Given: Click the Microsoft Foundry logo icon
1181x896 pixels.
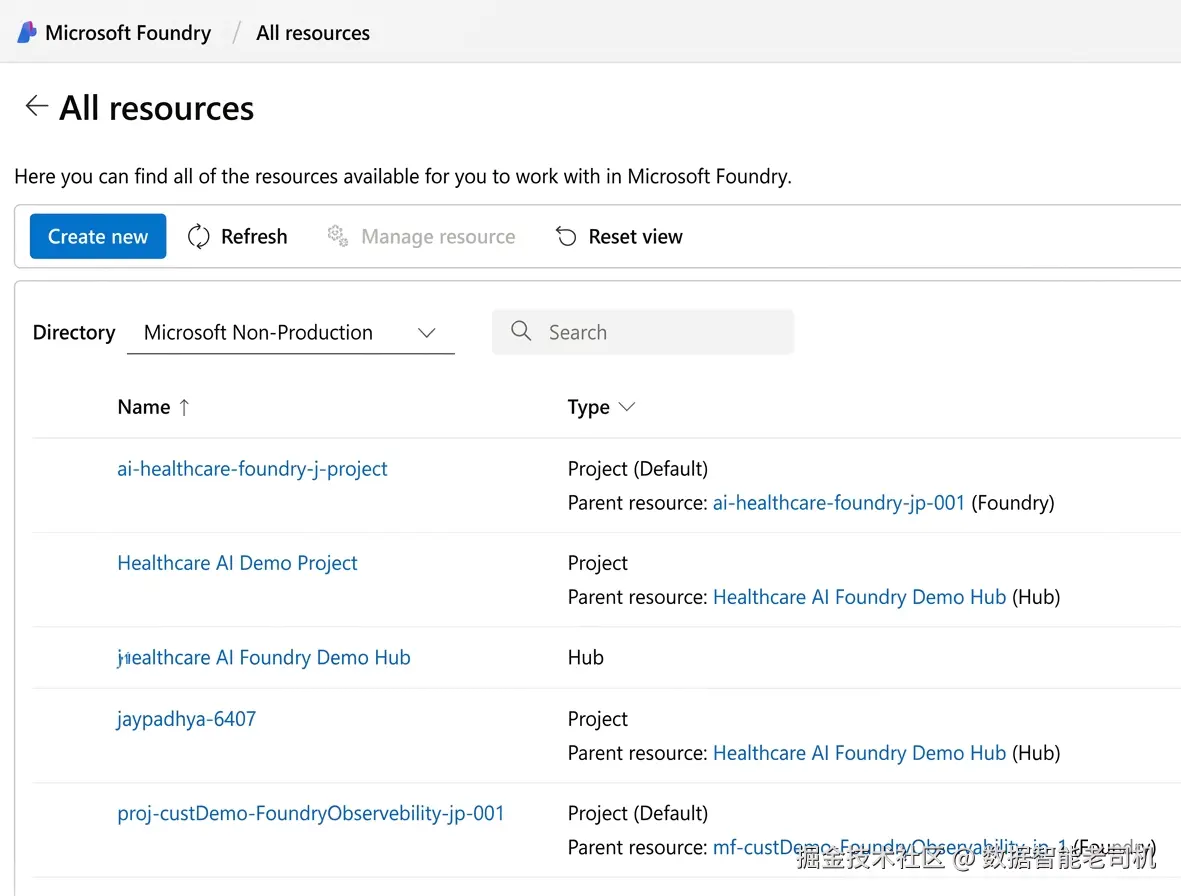Looking at the screenshot, I should point(26,32).
